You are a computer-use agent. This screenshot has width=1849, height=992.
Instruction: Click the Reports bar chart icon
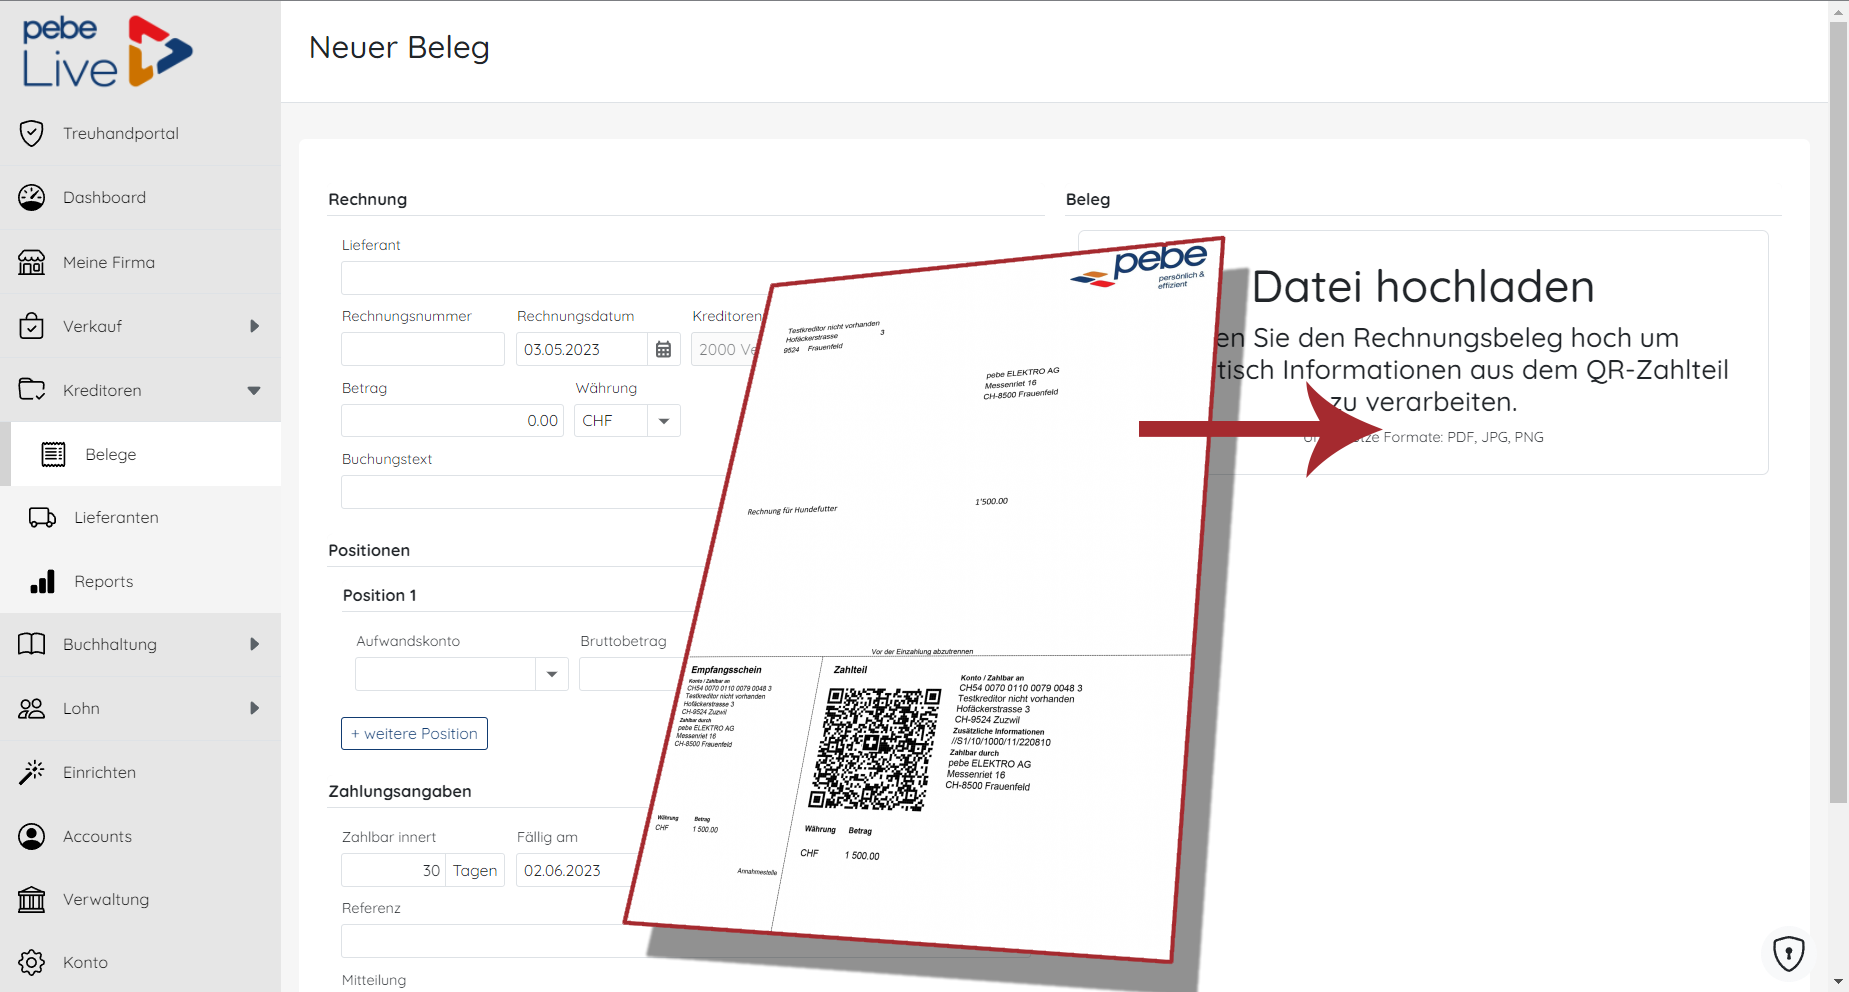[43, 581]
